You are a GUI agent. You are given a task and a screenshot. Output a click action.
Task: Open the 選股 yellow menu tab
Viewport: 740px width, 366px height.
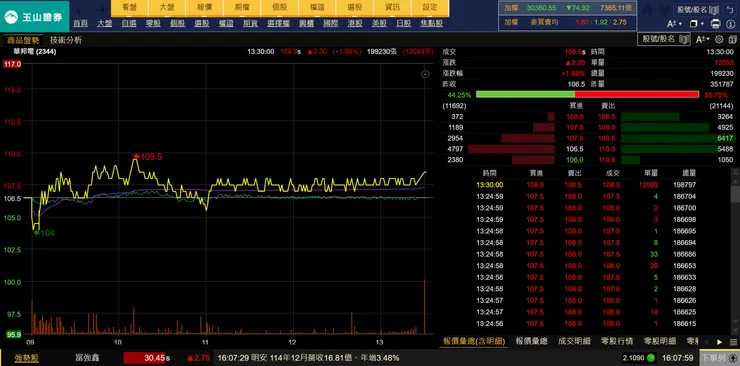354,8
